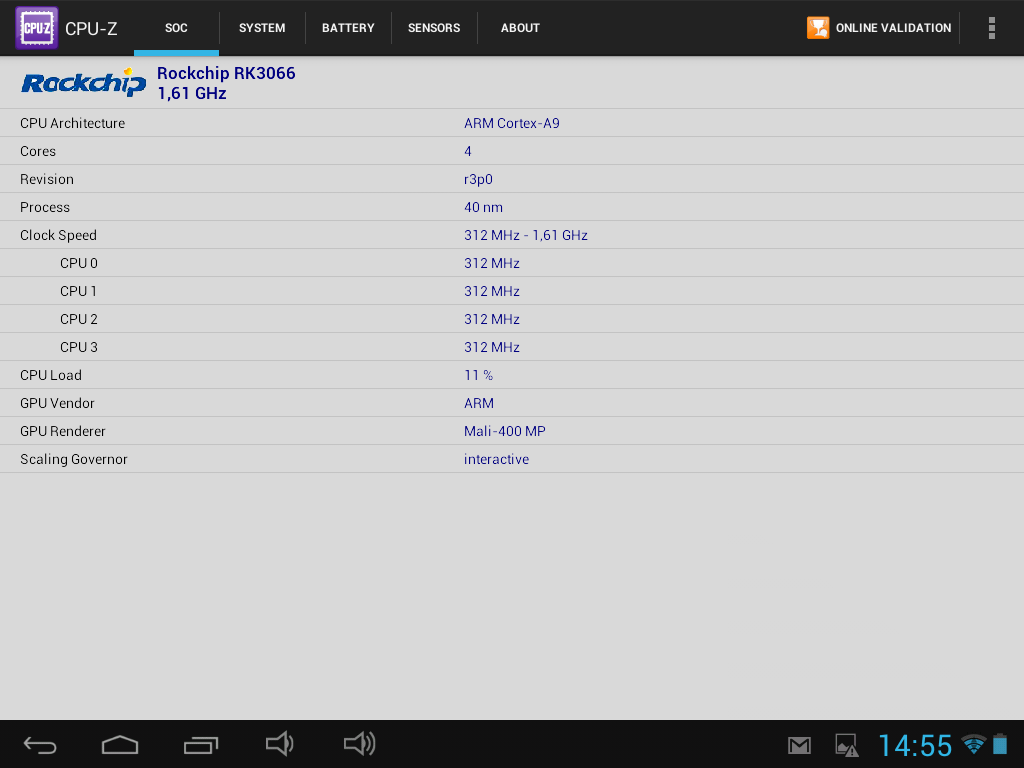
Task: Click the ONLINE VALIDATION button label
Action: 893,28
